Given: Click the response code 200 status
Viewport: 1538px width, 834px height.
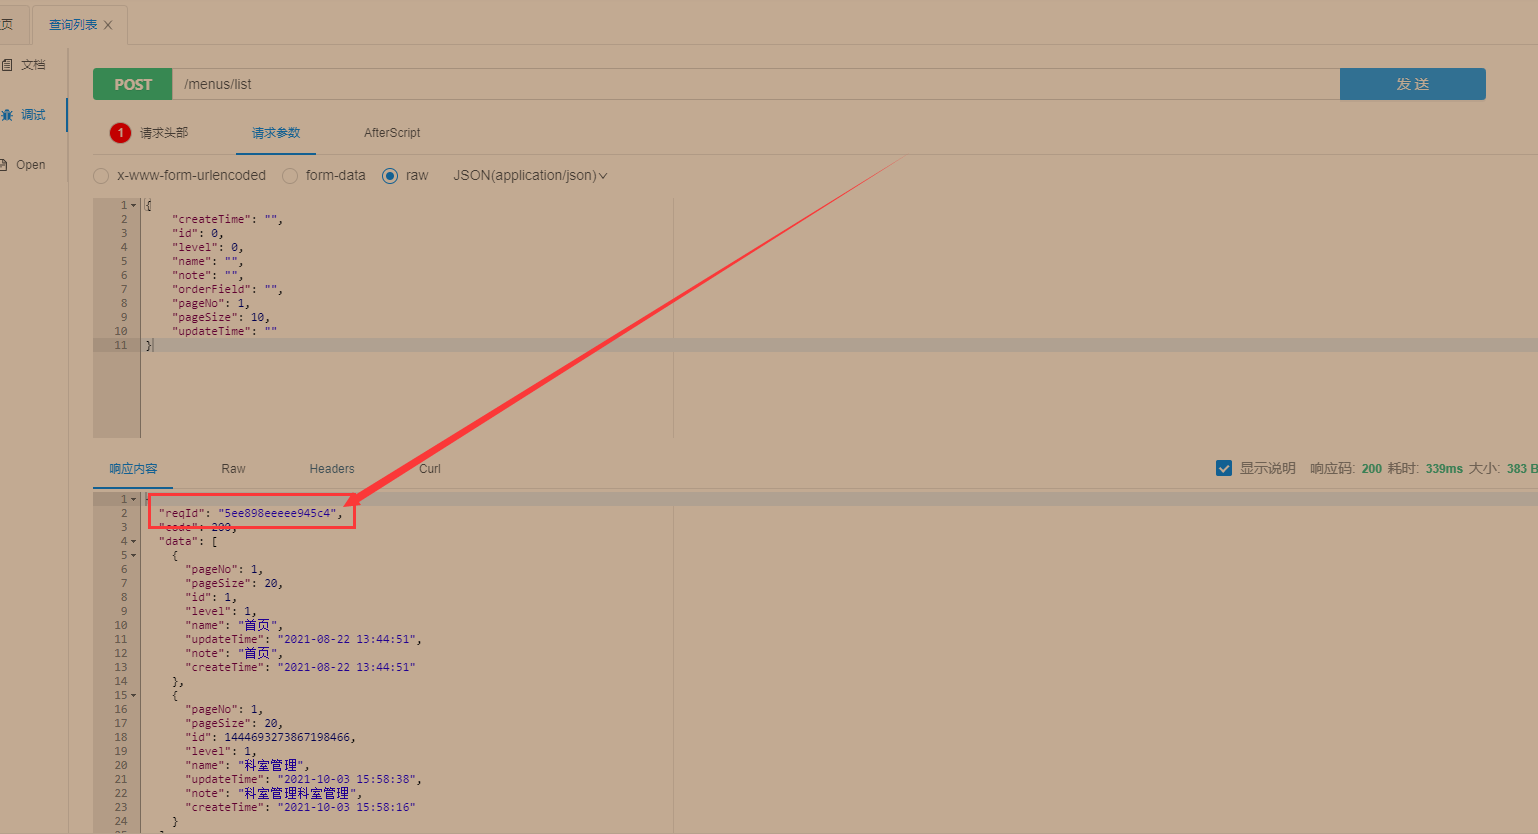Looking at the screenshot, I should click(x=1371, y=469).
